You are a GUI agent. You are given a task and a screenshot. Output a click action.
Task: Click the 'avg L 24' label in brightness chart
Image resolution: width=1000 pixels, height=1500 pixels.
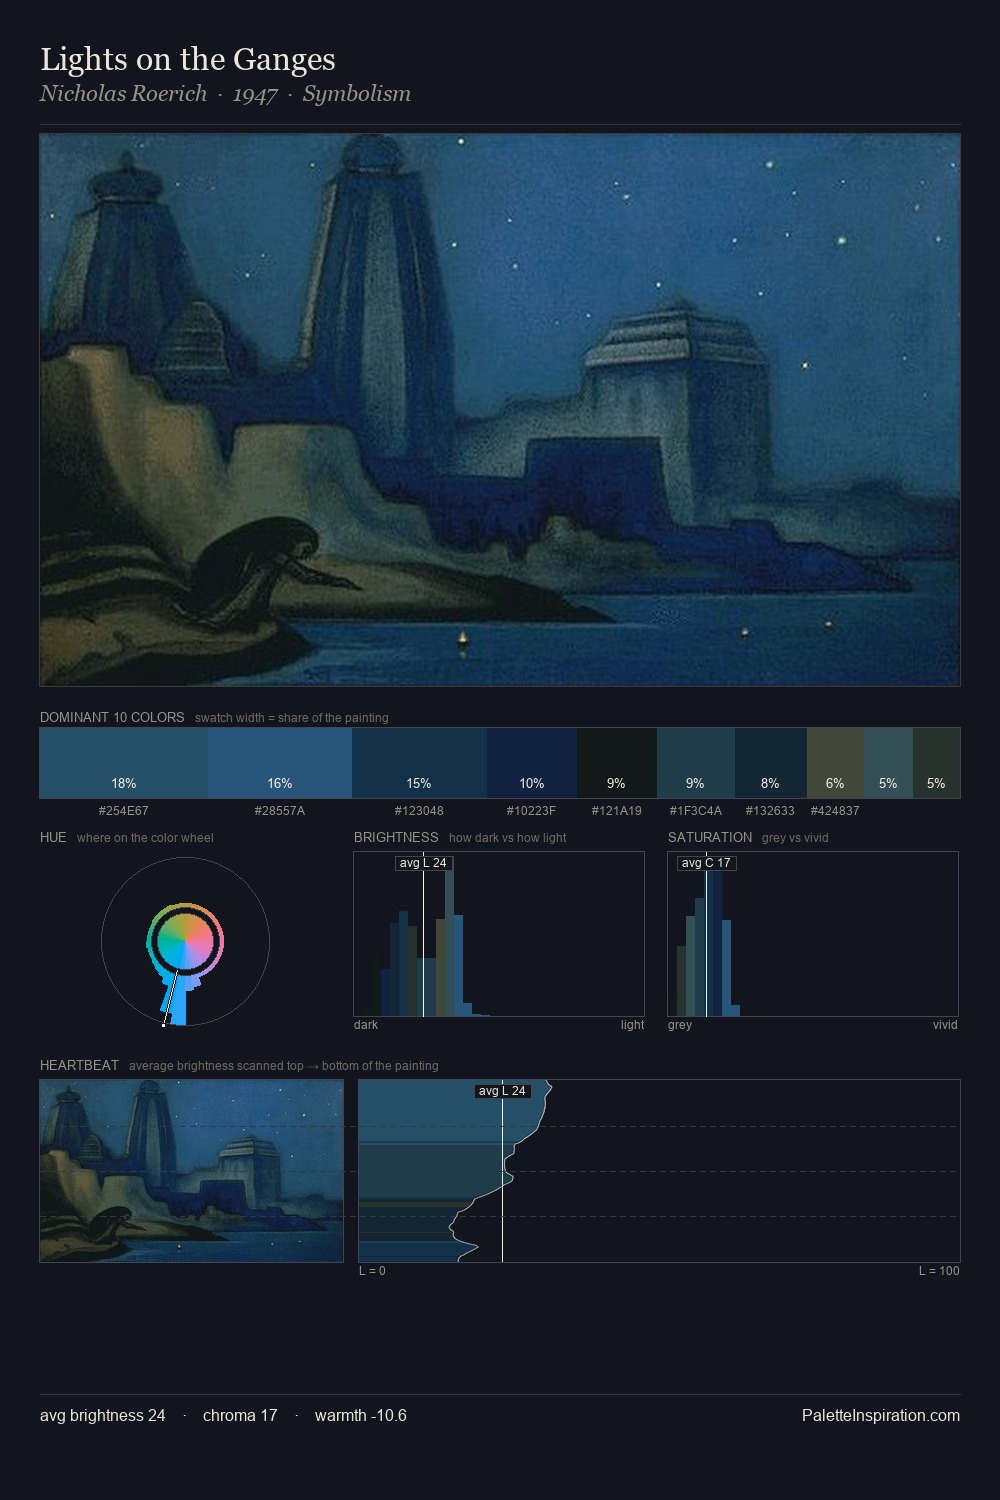click(423, 863)
